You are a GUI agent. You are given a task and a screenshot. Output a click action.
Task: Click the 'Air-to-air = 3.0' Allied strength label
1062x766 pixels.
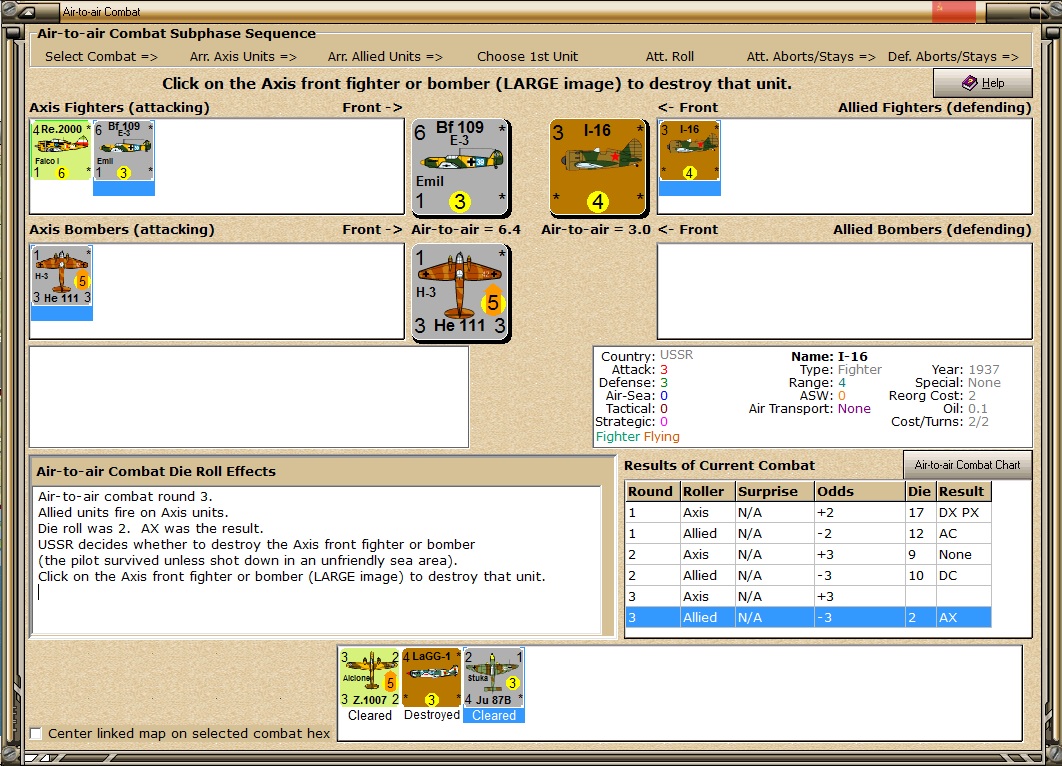coord(596,230)
